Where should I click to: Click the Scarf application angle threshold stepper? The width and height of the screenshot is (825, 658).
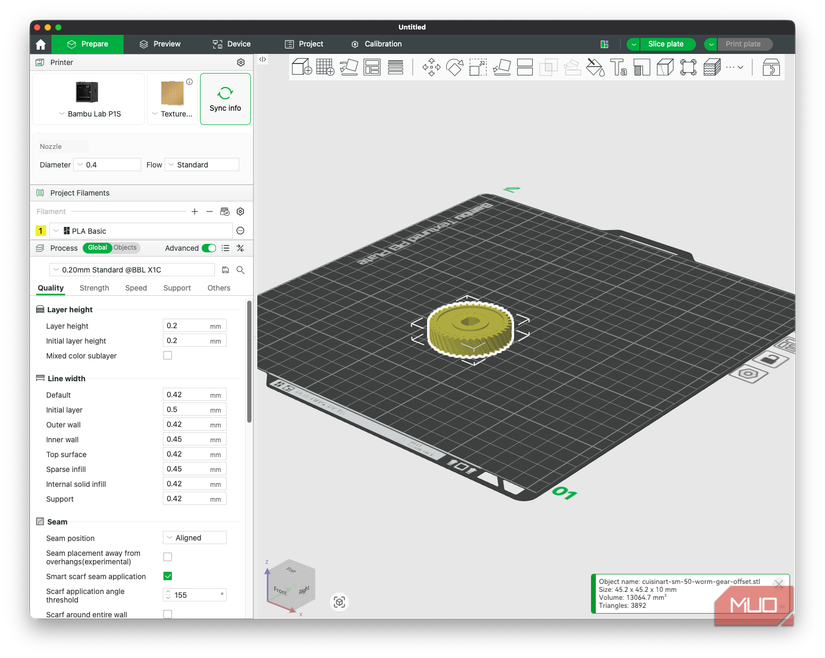pos(168,595)
